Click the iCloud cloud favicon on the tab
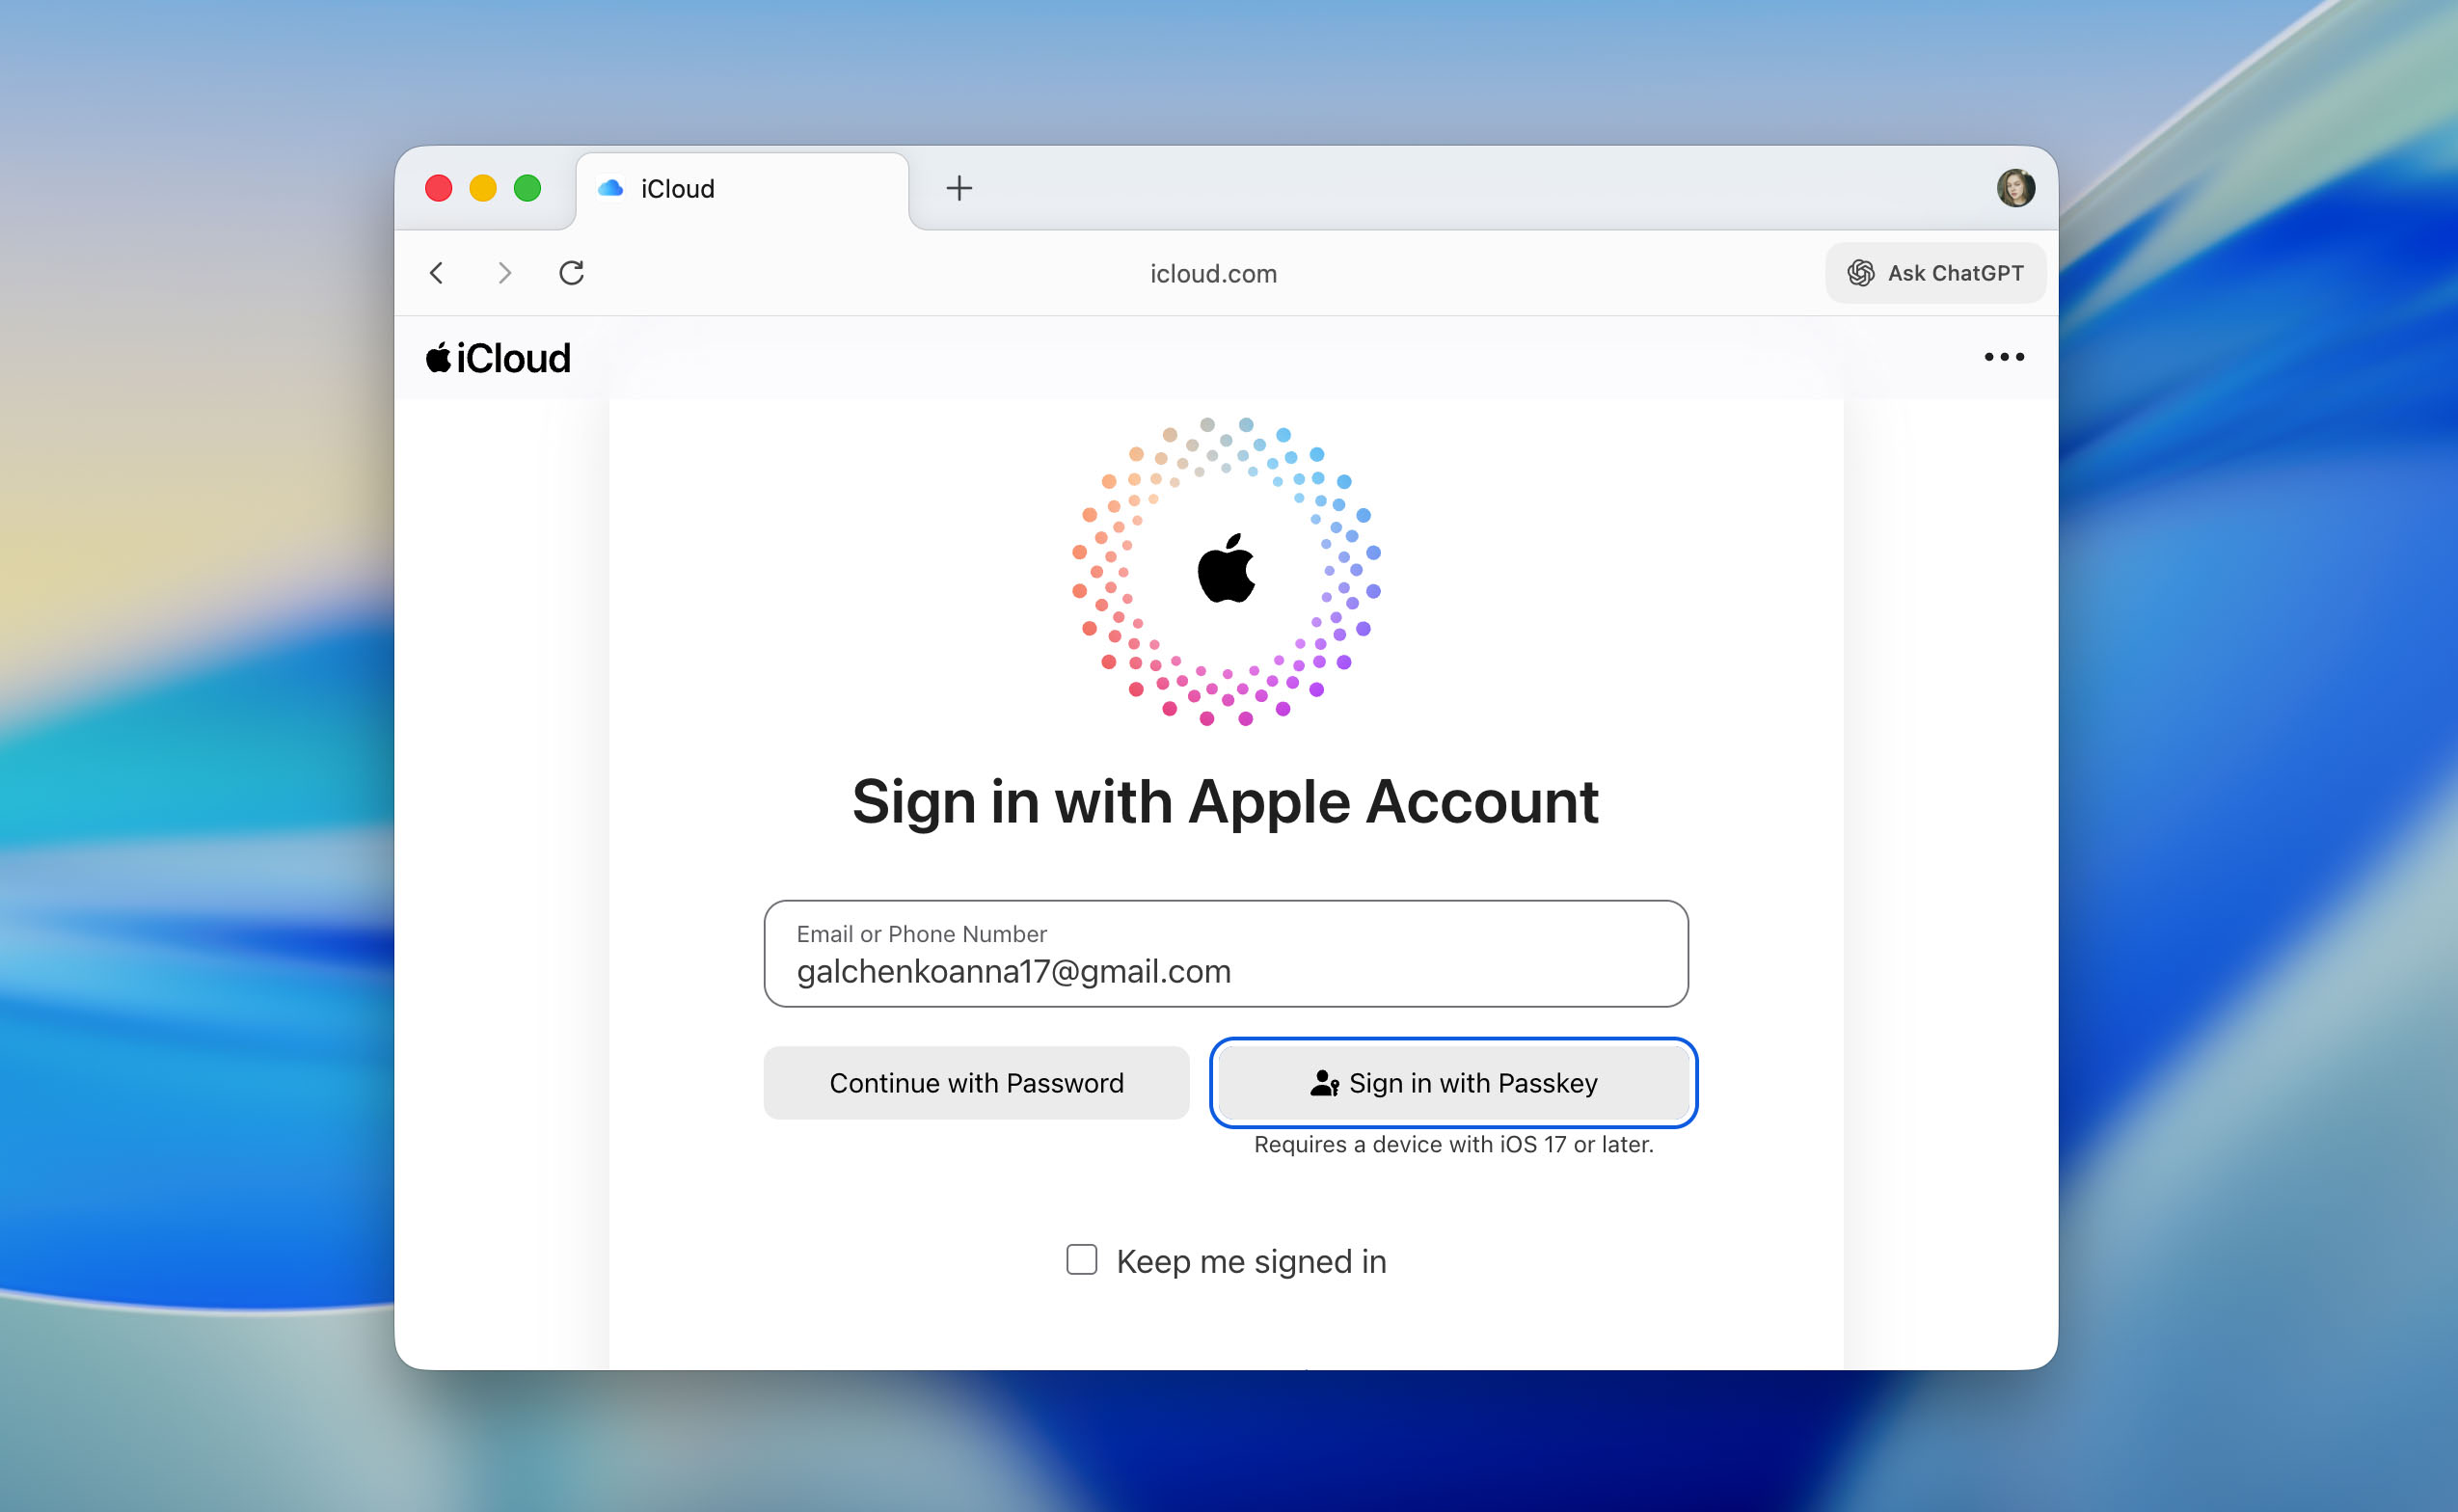 [611, 188]
